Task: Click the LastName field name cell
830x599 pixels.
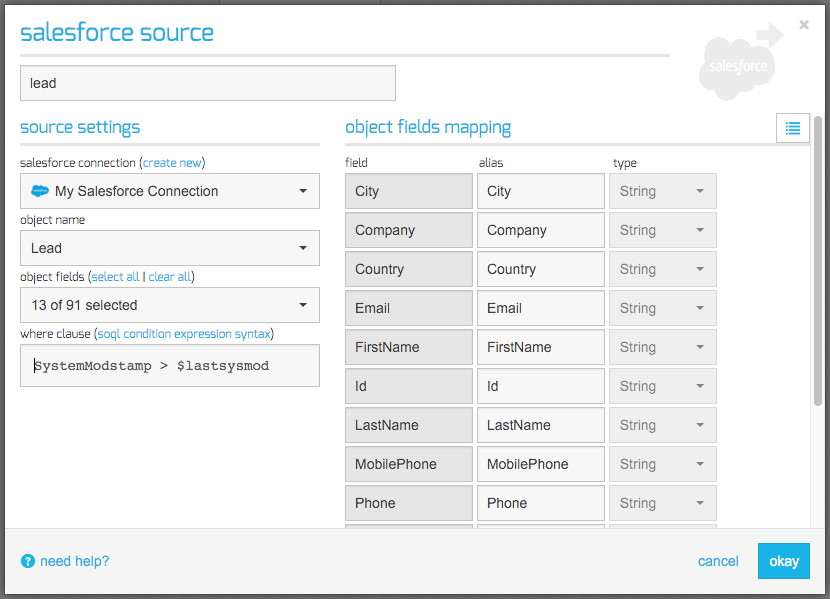Action: (x=409, y=425)
